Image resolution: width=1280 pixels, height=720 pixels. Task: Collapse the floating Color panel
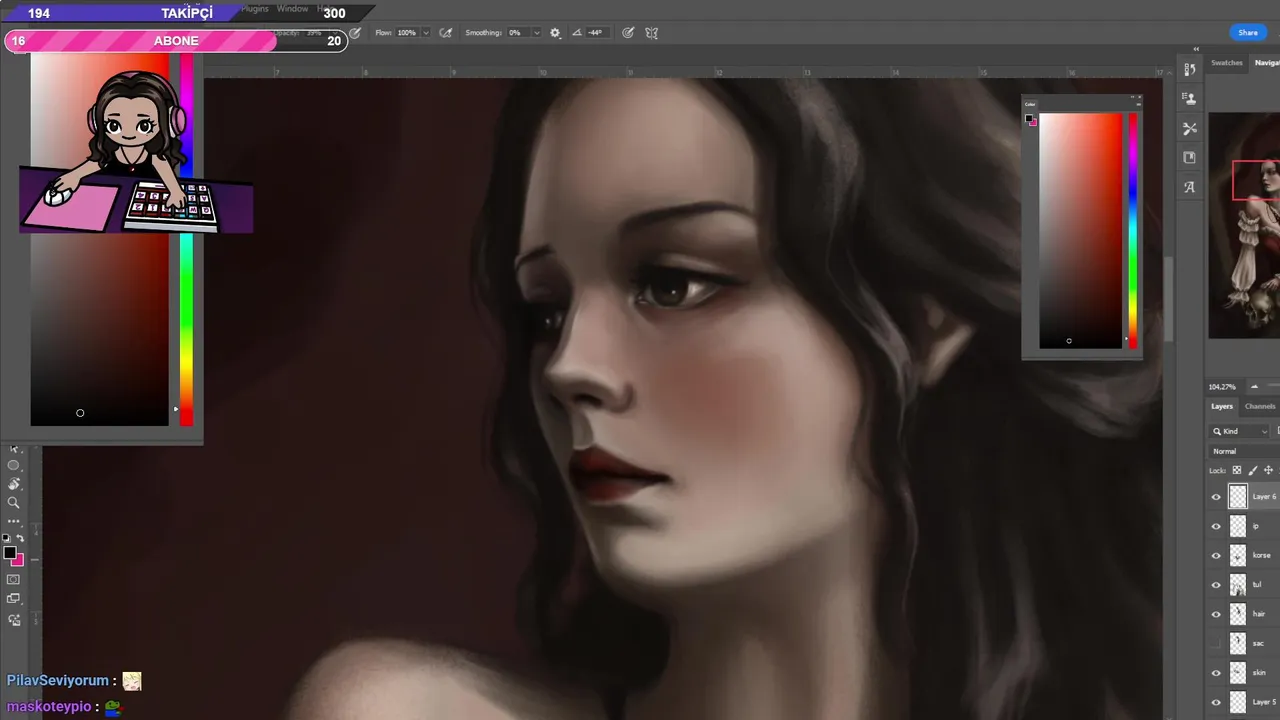[x=1133, y=98]
